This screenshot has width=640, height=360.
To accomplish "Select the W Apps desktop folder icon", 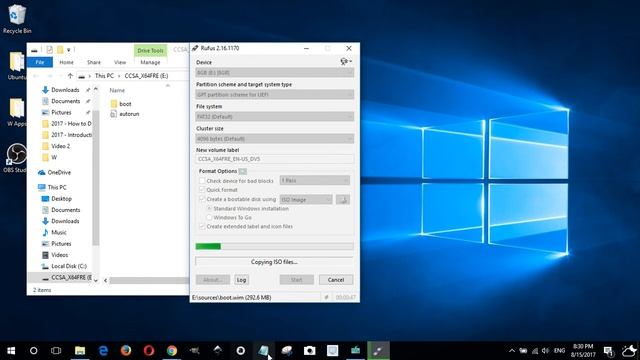I will pos(17,112).
